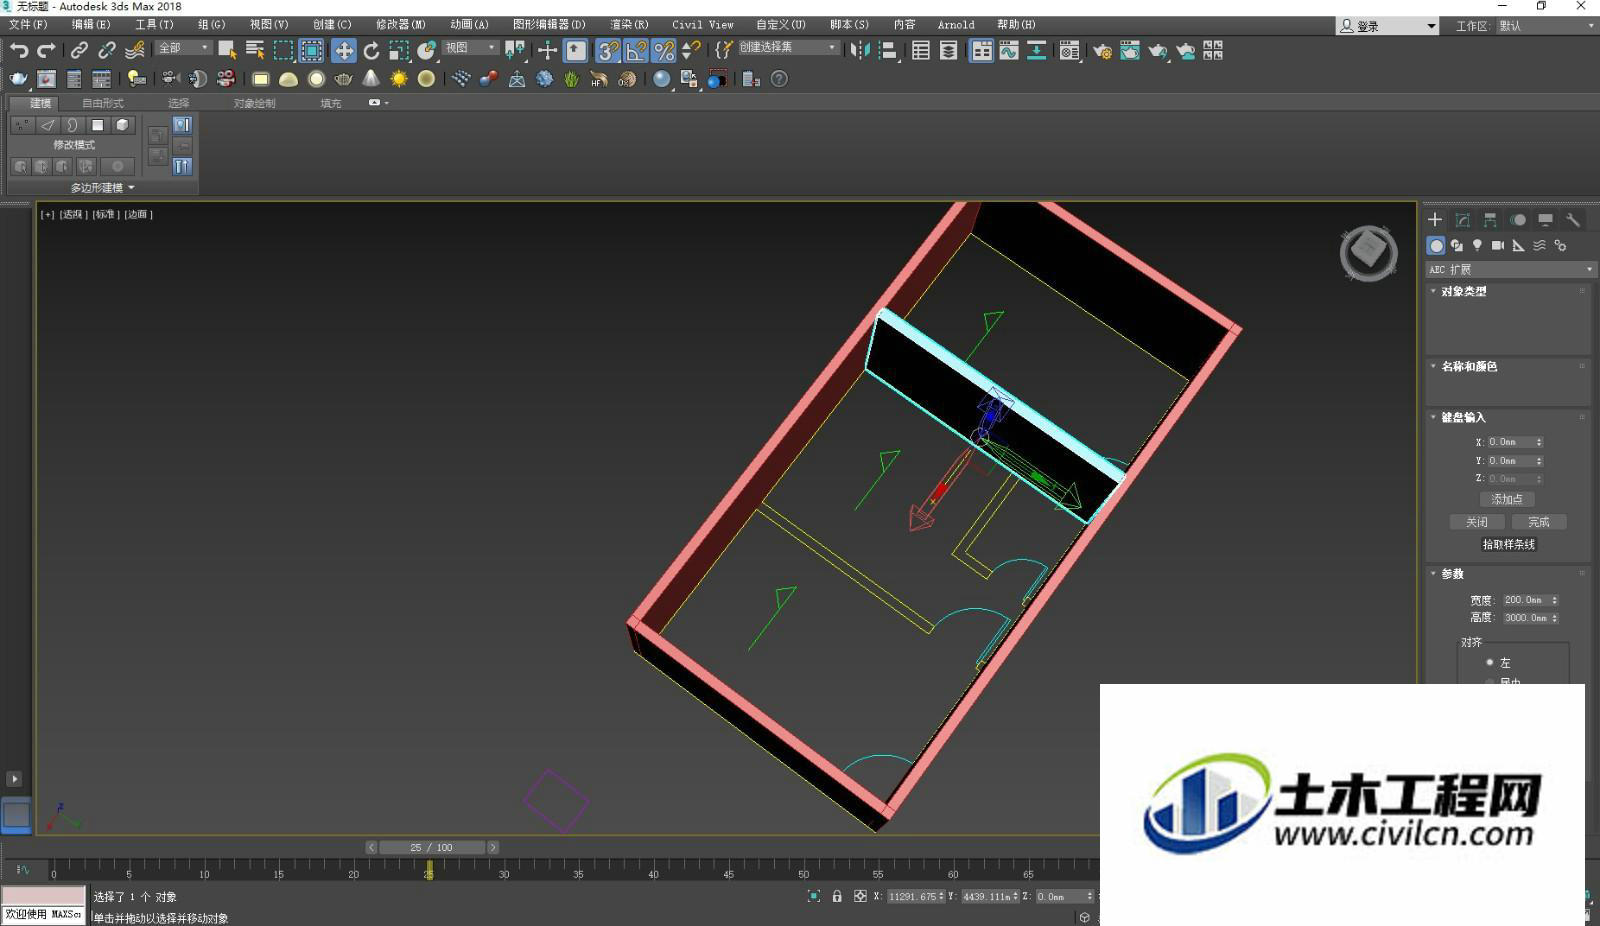Open the Rendered Frame Window

1130,50
